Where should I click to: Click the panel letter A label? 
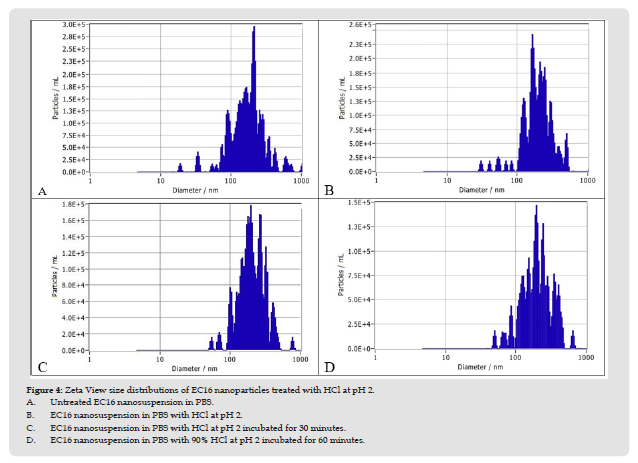point(42,190)
